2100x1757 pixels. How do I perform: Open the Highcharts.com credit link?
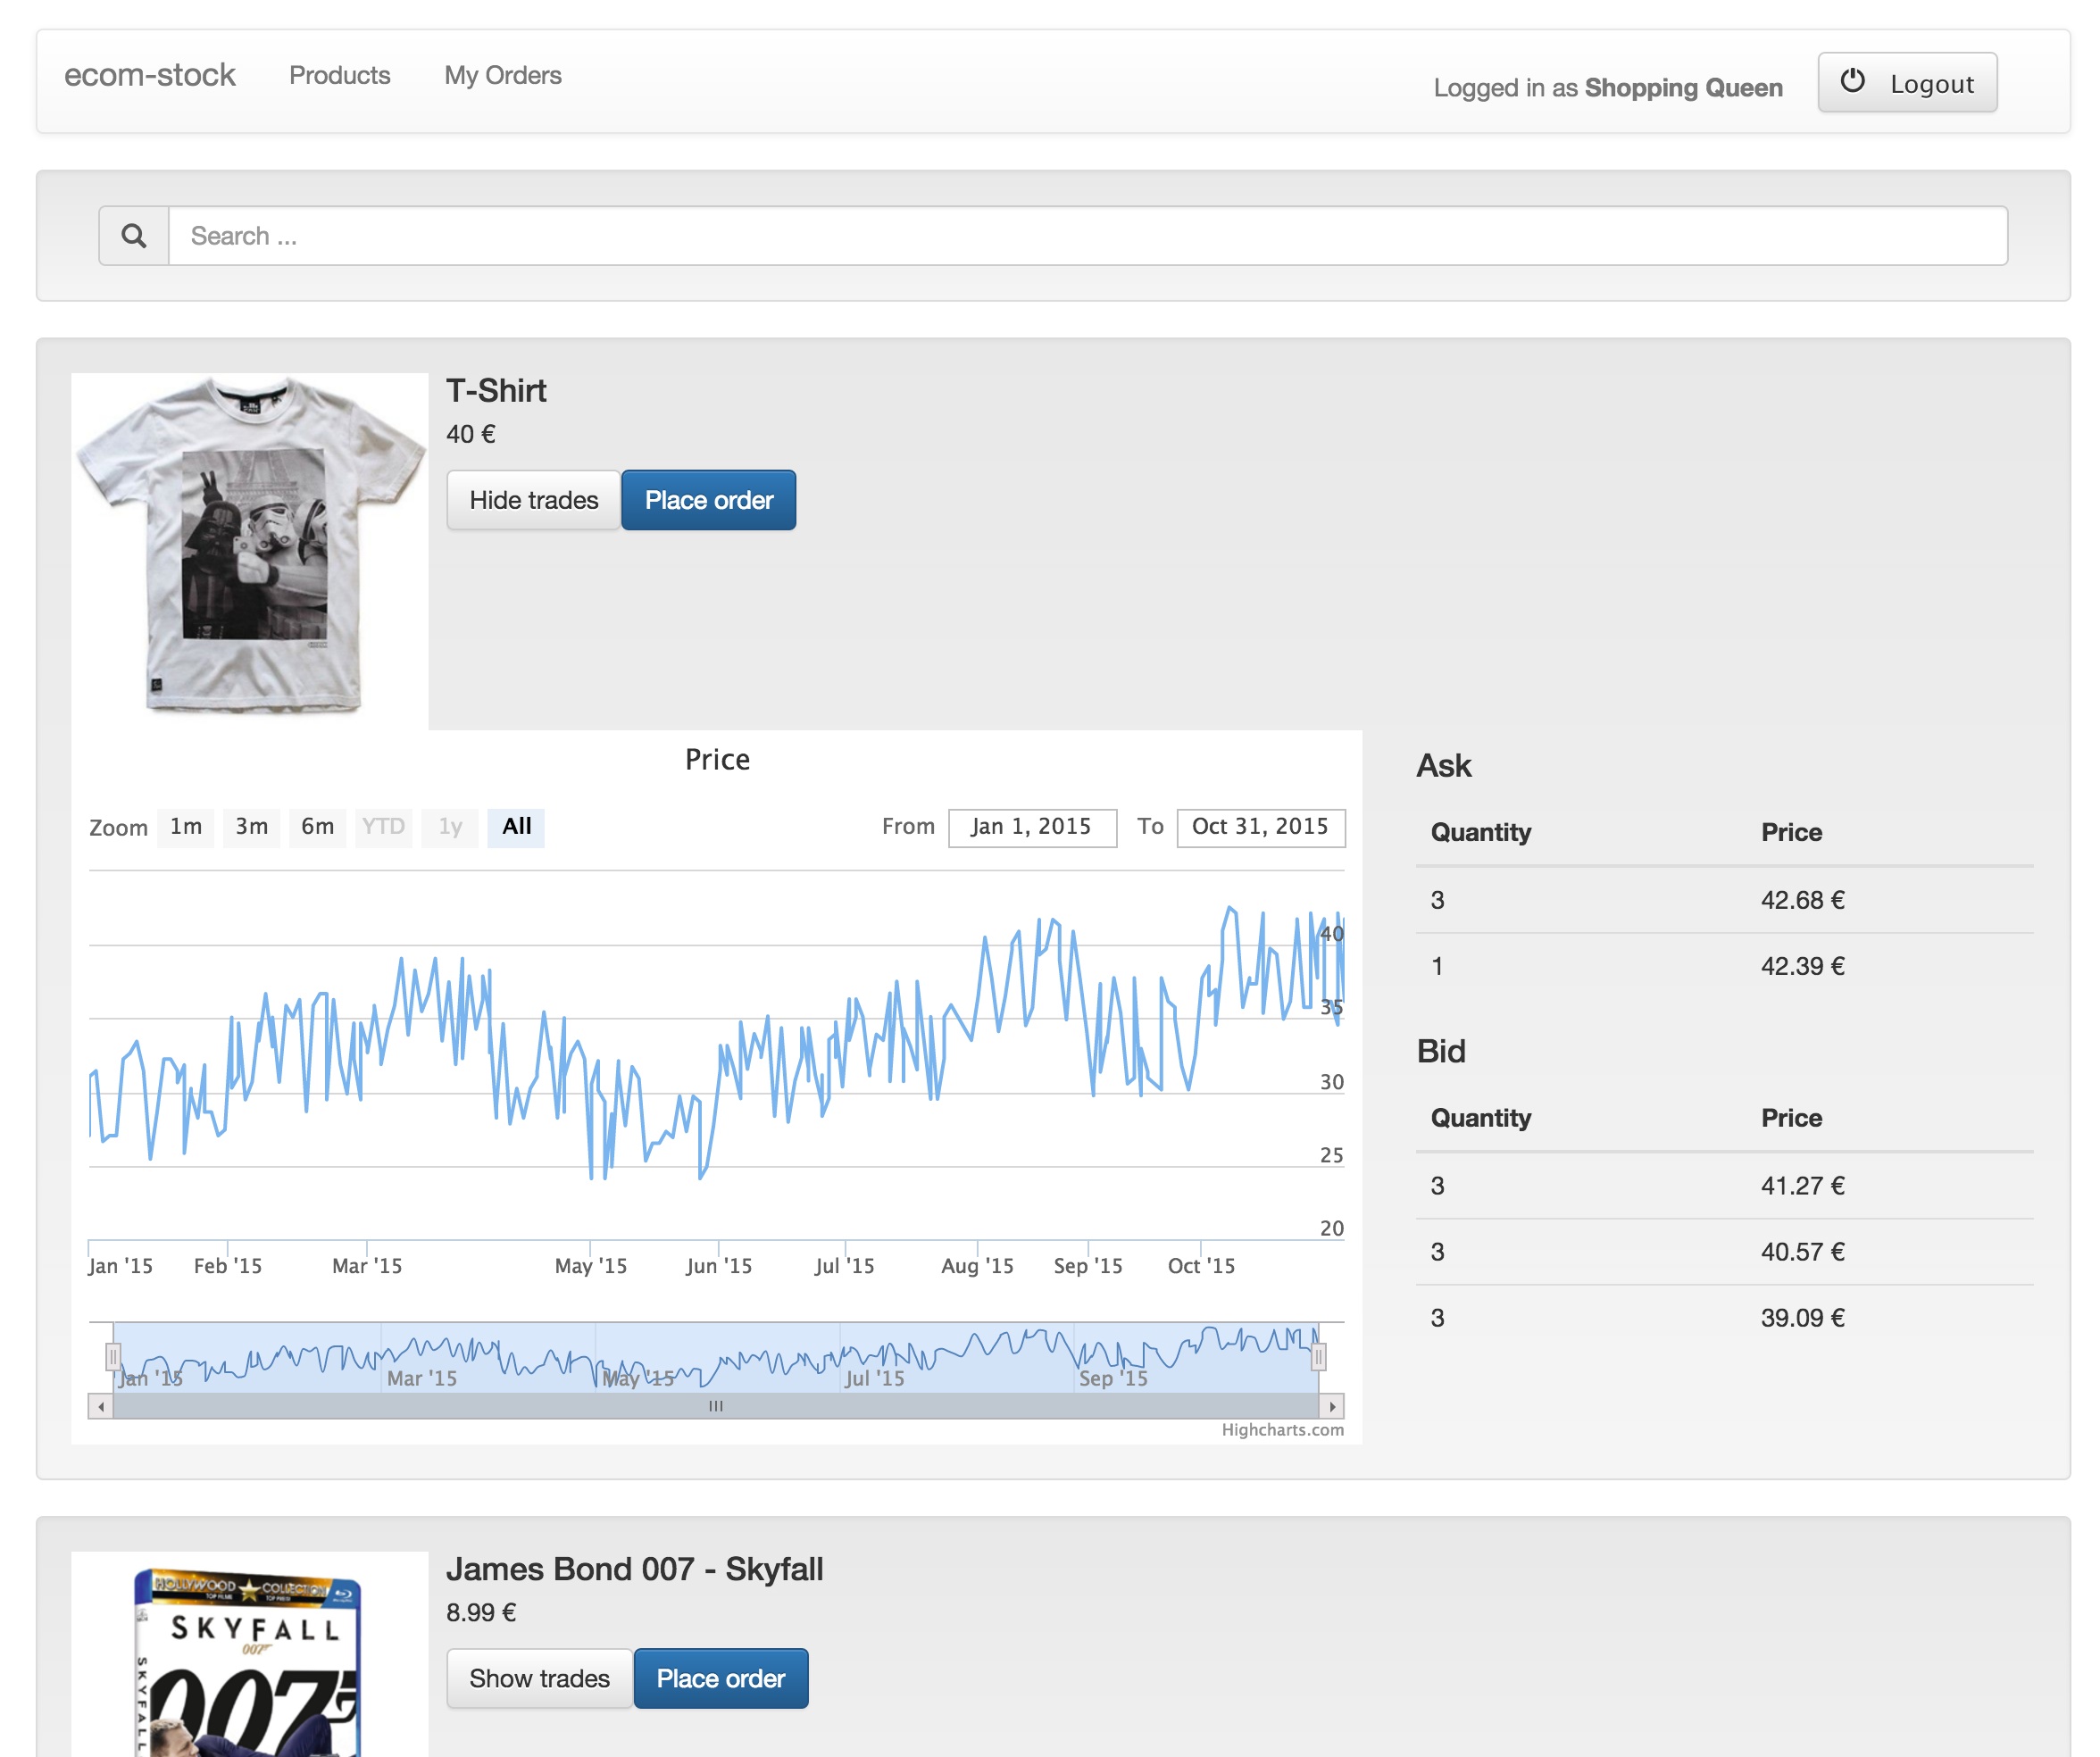pyautogui.click(x=1282, y=1430)
